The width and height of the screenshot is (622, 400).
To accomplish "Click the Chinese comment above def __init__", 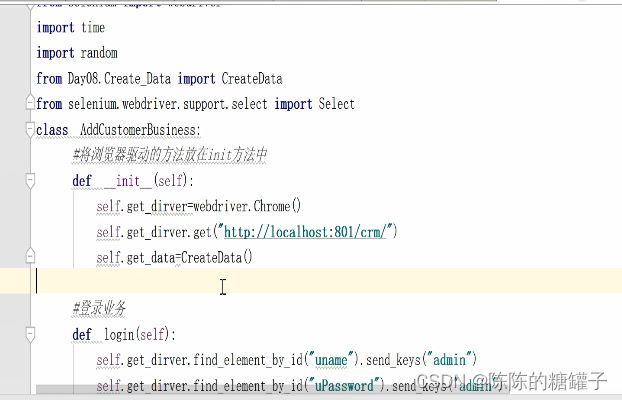I will click(x=170, y=156).
